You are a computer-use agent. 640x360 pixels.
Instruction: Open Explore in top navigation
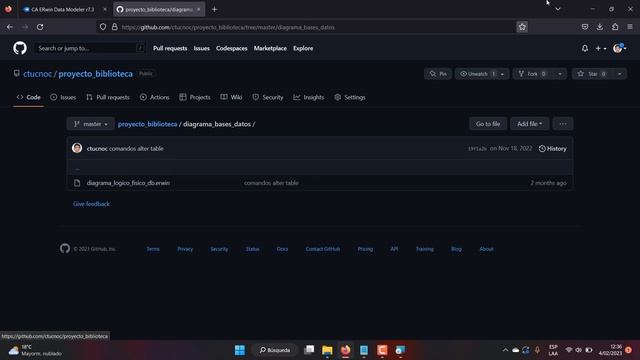pos(303,48)
